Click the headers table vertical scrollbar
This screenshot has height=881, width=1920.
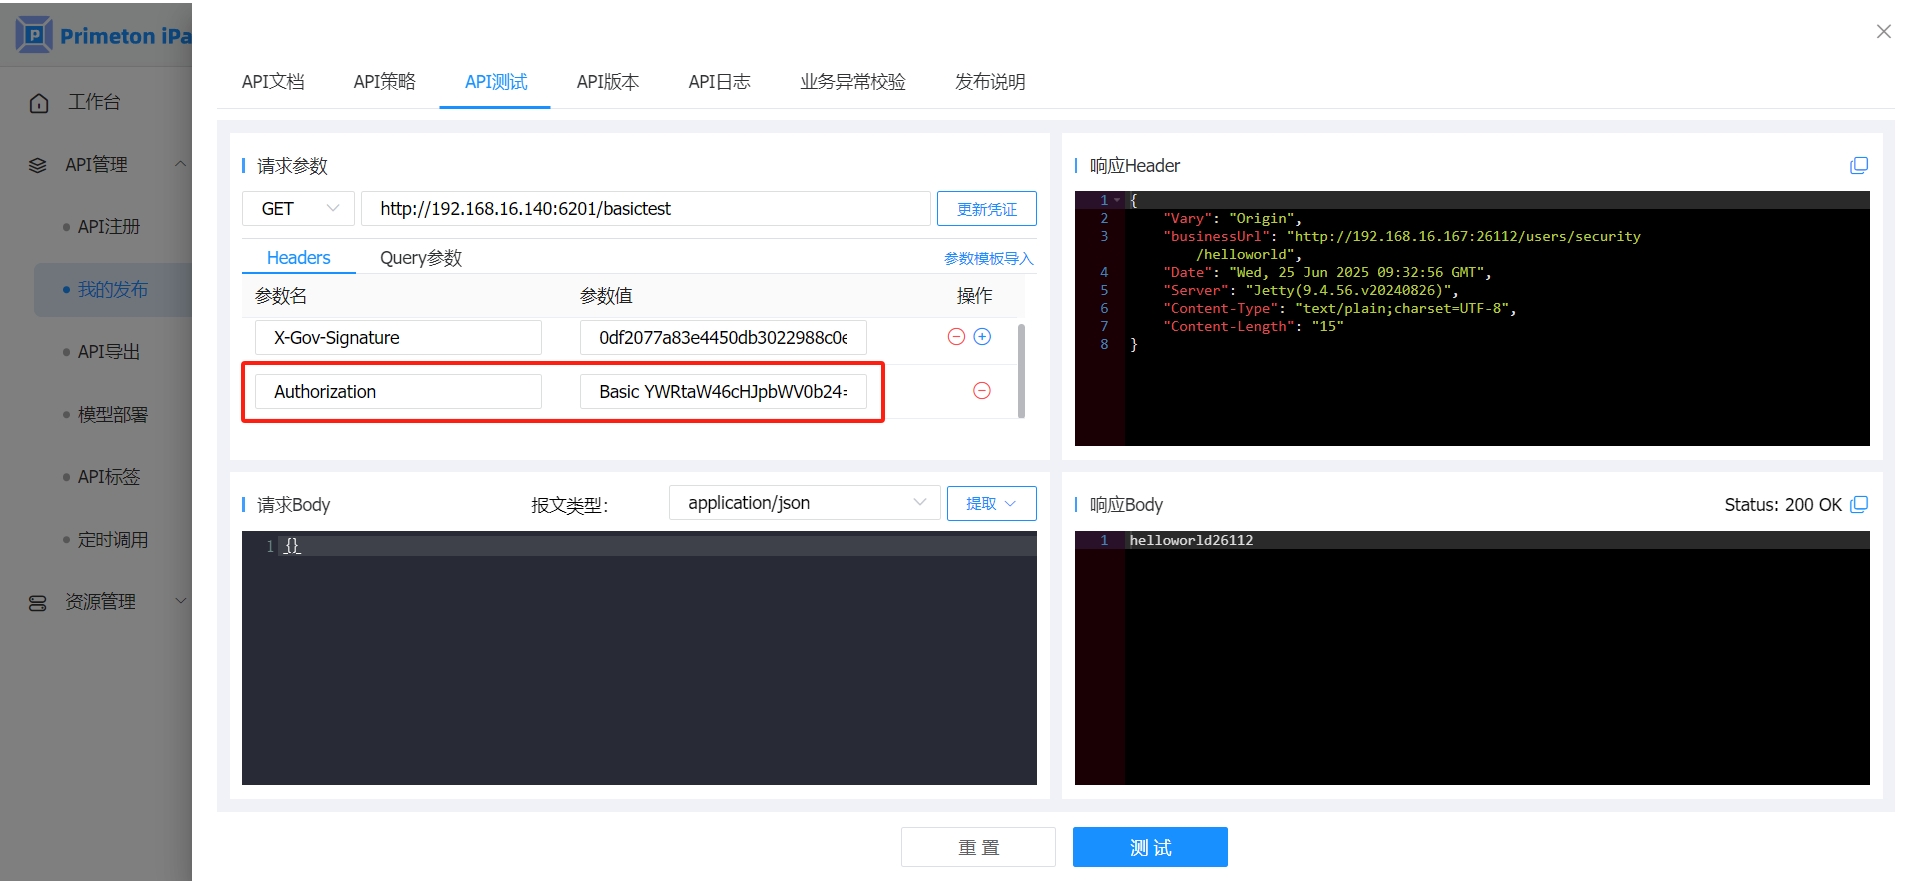click(x=1021, y=370)
